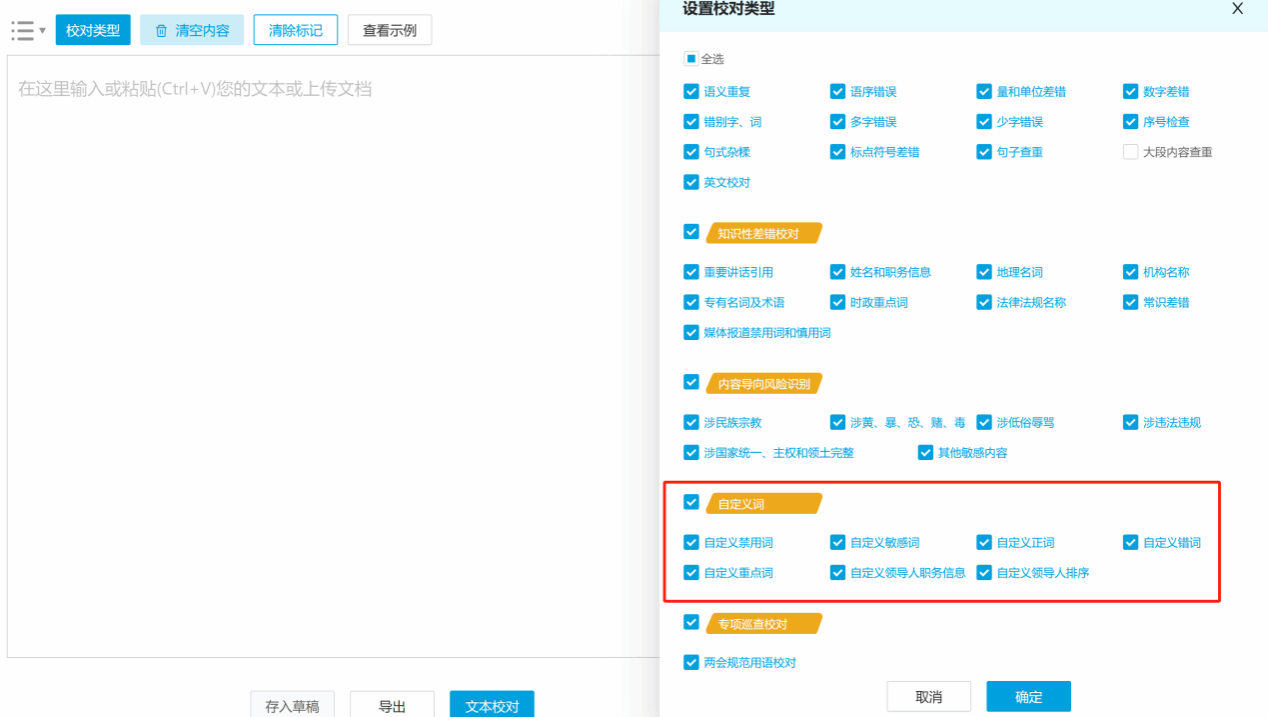
Task: Uncheck 量和单位差错 checkbox
Action: [984, 92]
